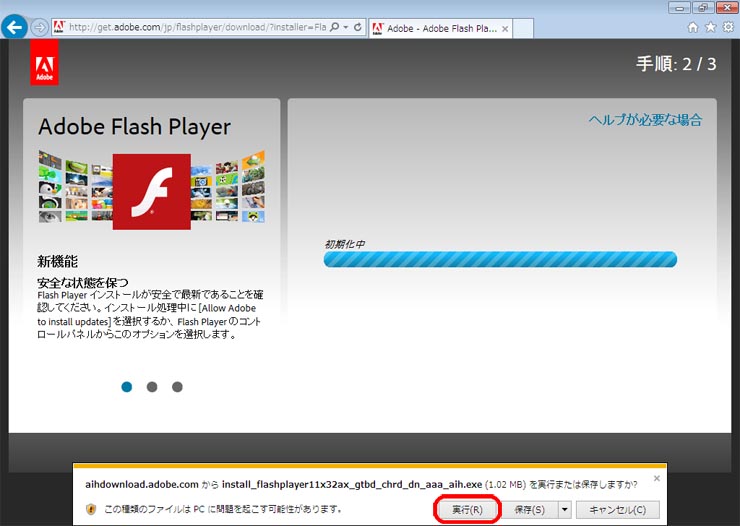
Task: Click the キャンセル(C) cancel button
Action: pyautogui.click(x=618, y=509)
